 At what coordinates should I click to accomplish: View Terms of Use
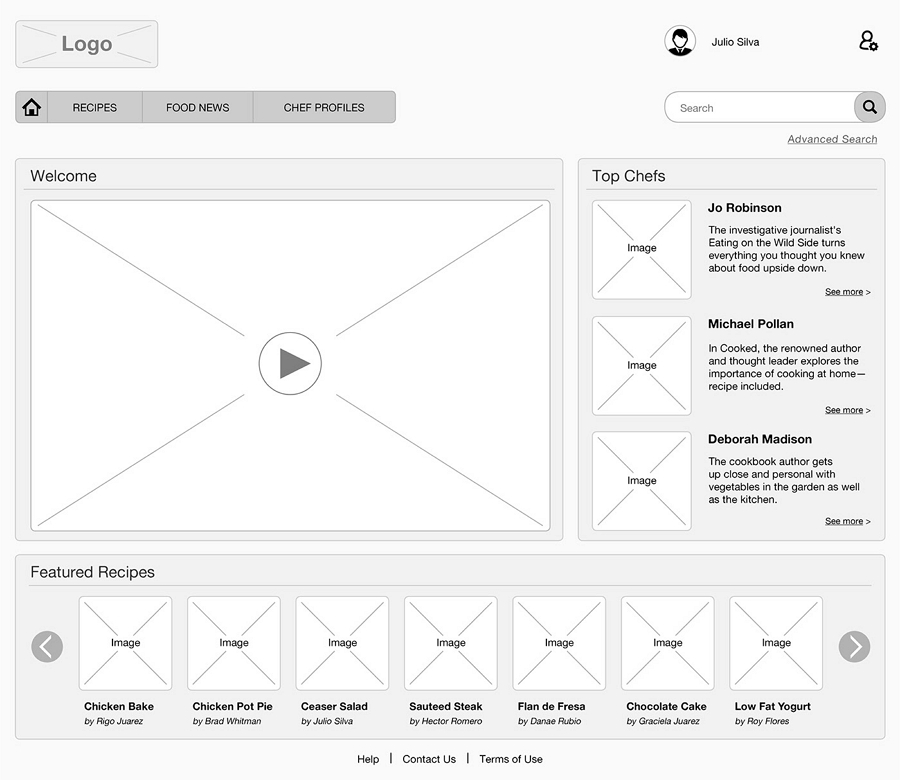(x=510, y=759)
